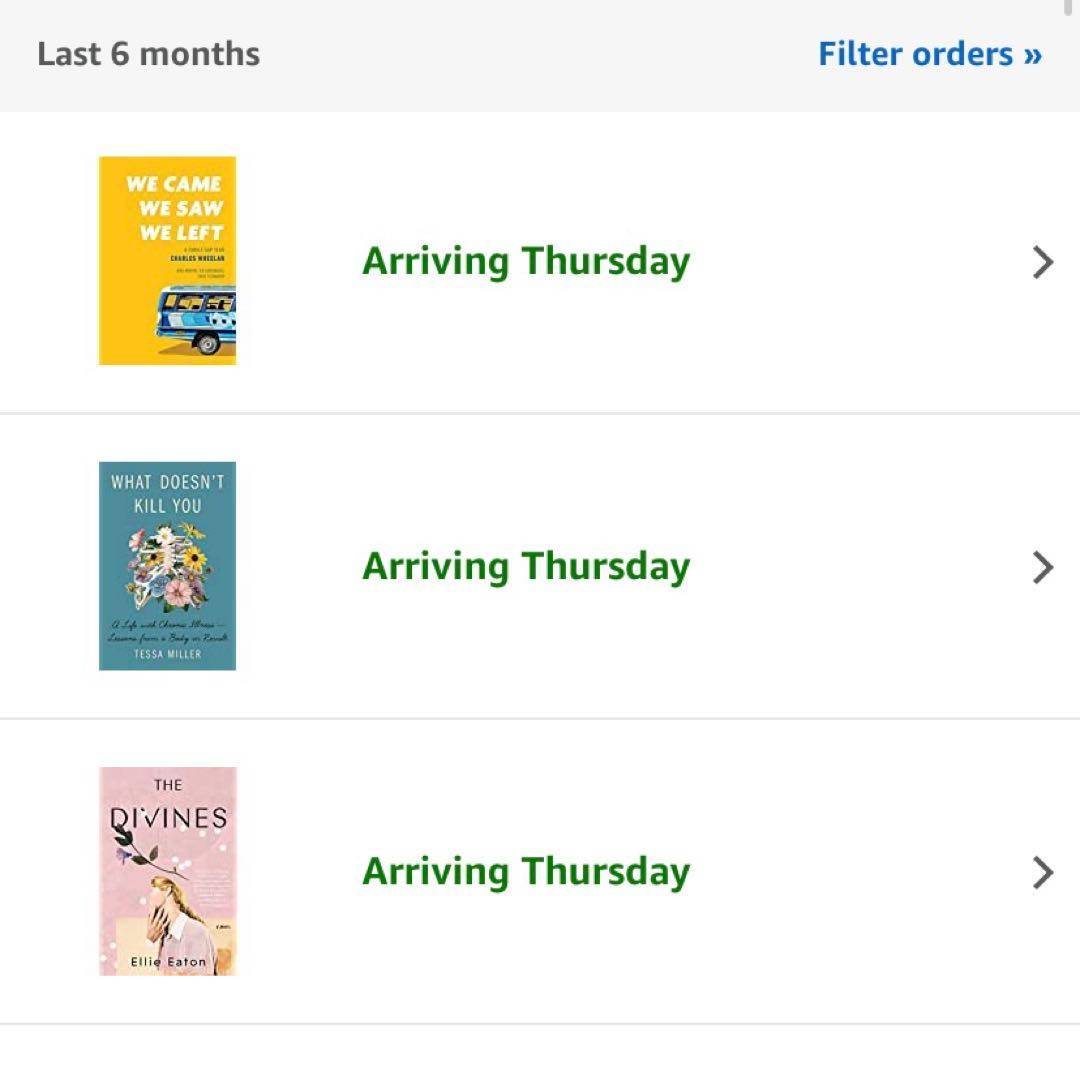Open chevron arrow for What Doesn't Kill You

pyautogui.click(x=1042, y=567)
